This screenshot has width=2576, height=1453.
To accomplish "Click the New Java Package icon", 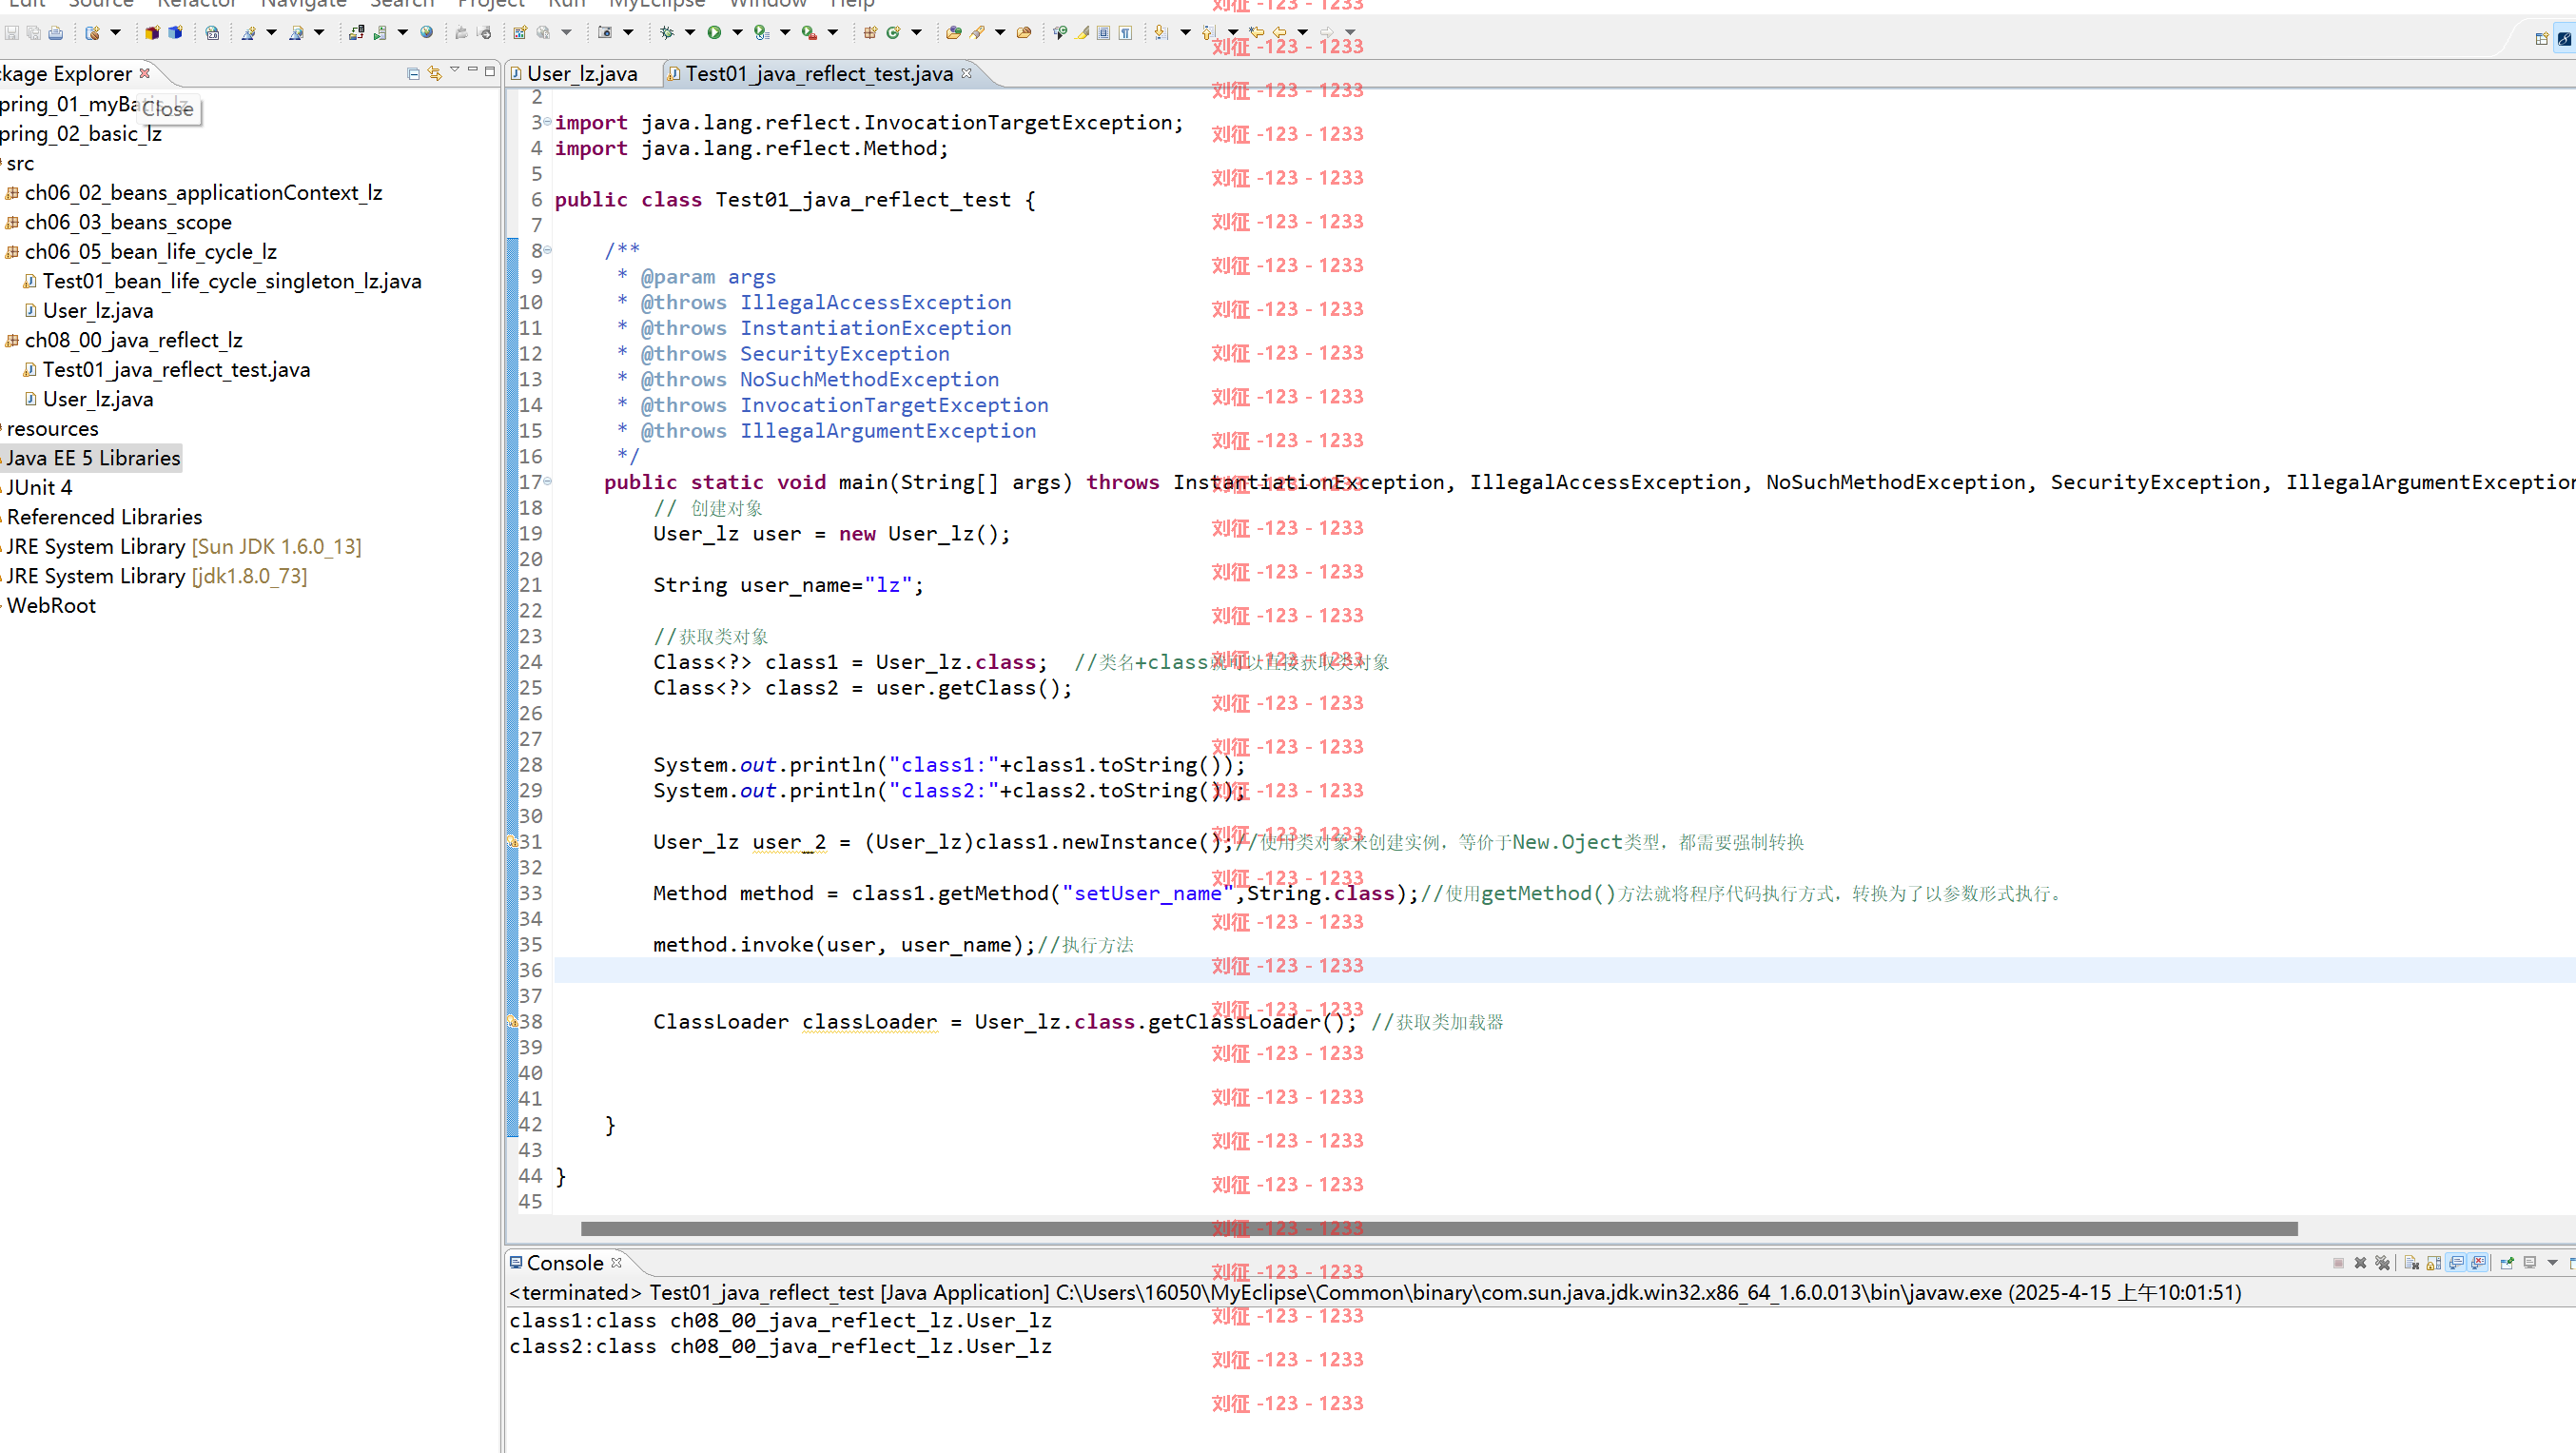I will (x=870, y=33).
